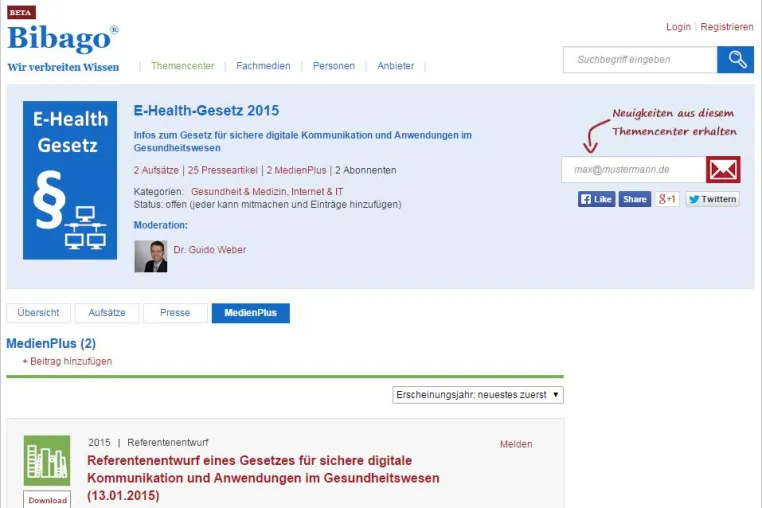Open the Fachmedien menu item
The image size is (762, 508).
(x=263, y=66)
